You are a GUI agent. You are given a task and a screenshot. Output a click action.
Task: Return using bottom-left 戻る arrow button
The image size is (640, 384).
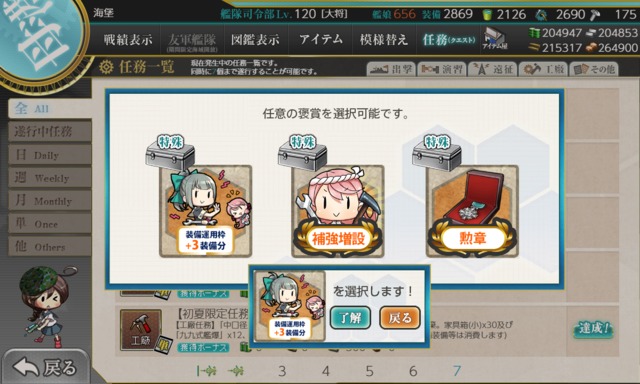(x=45, y=367)
